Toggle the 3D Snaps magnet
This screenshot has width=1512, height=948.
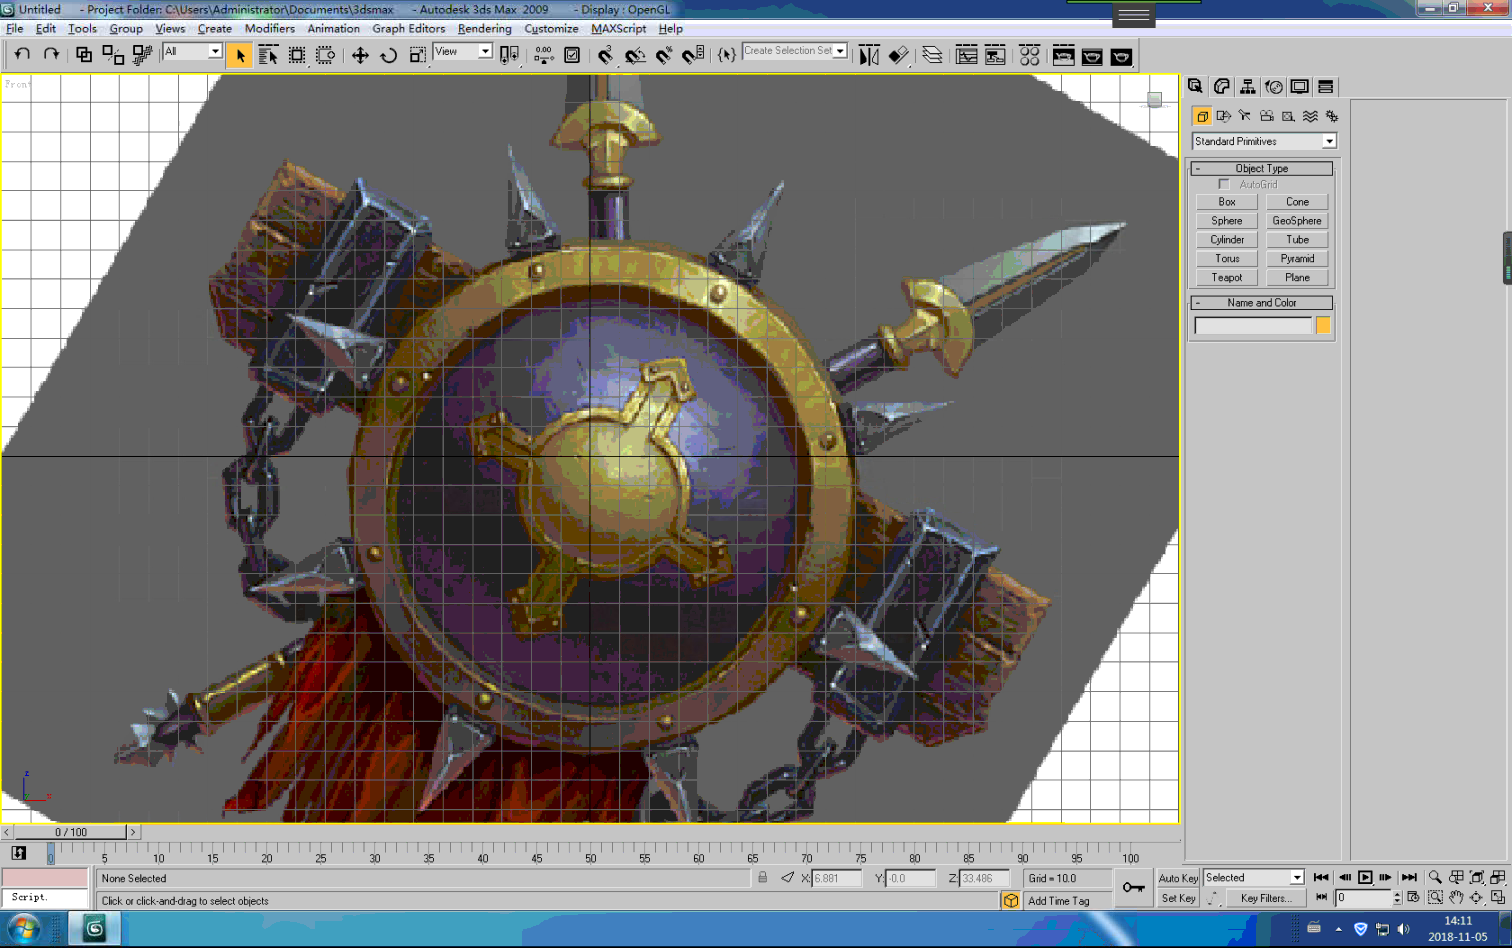tap(606, 55)
